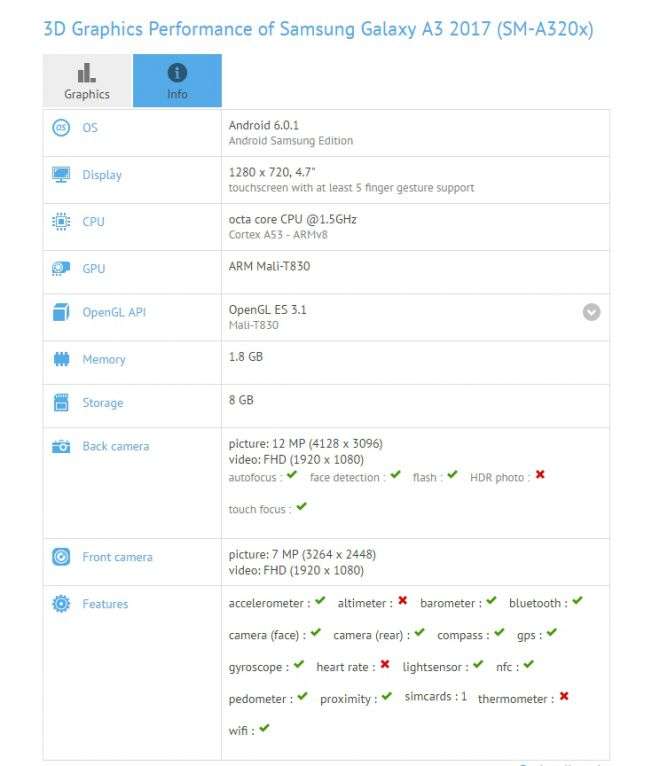This screenshot has height=766, width=660.
Task: Click the 'Android 6.0.1' value
Action: [264, 125]
